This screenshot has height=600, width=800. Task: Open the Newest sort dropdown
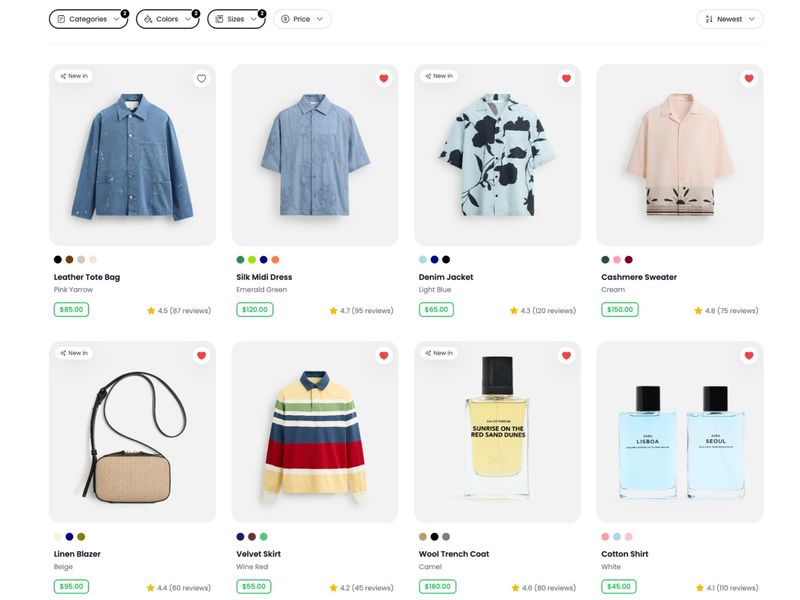pos(732,18)
